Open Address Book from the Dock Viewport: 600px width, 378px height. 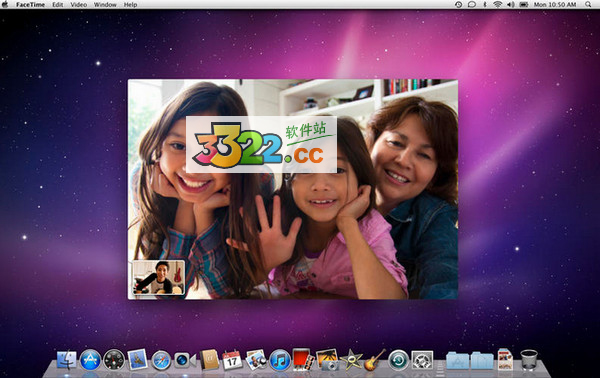pyautogui.click(x=209, y=360)
